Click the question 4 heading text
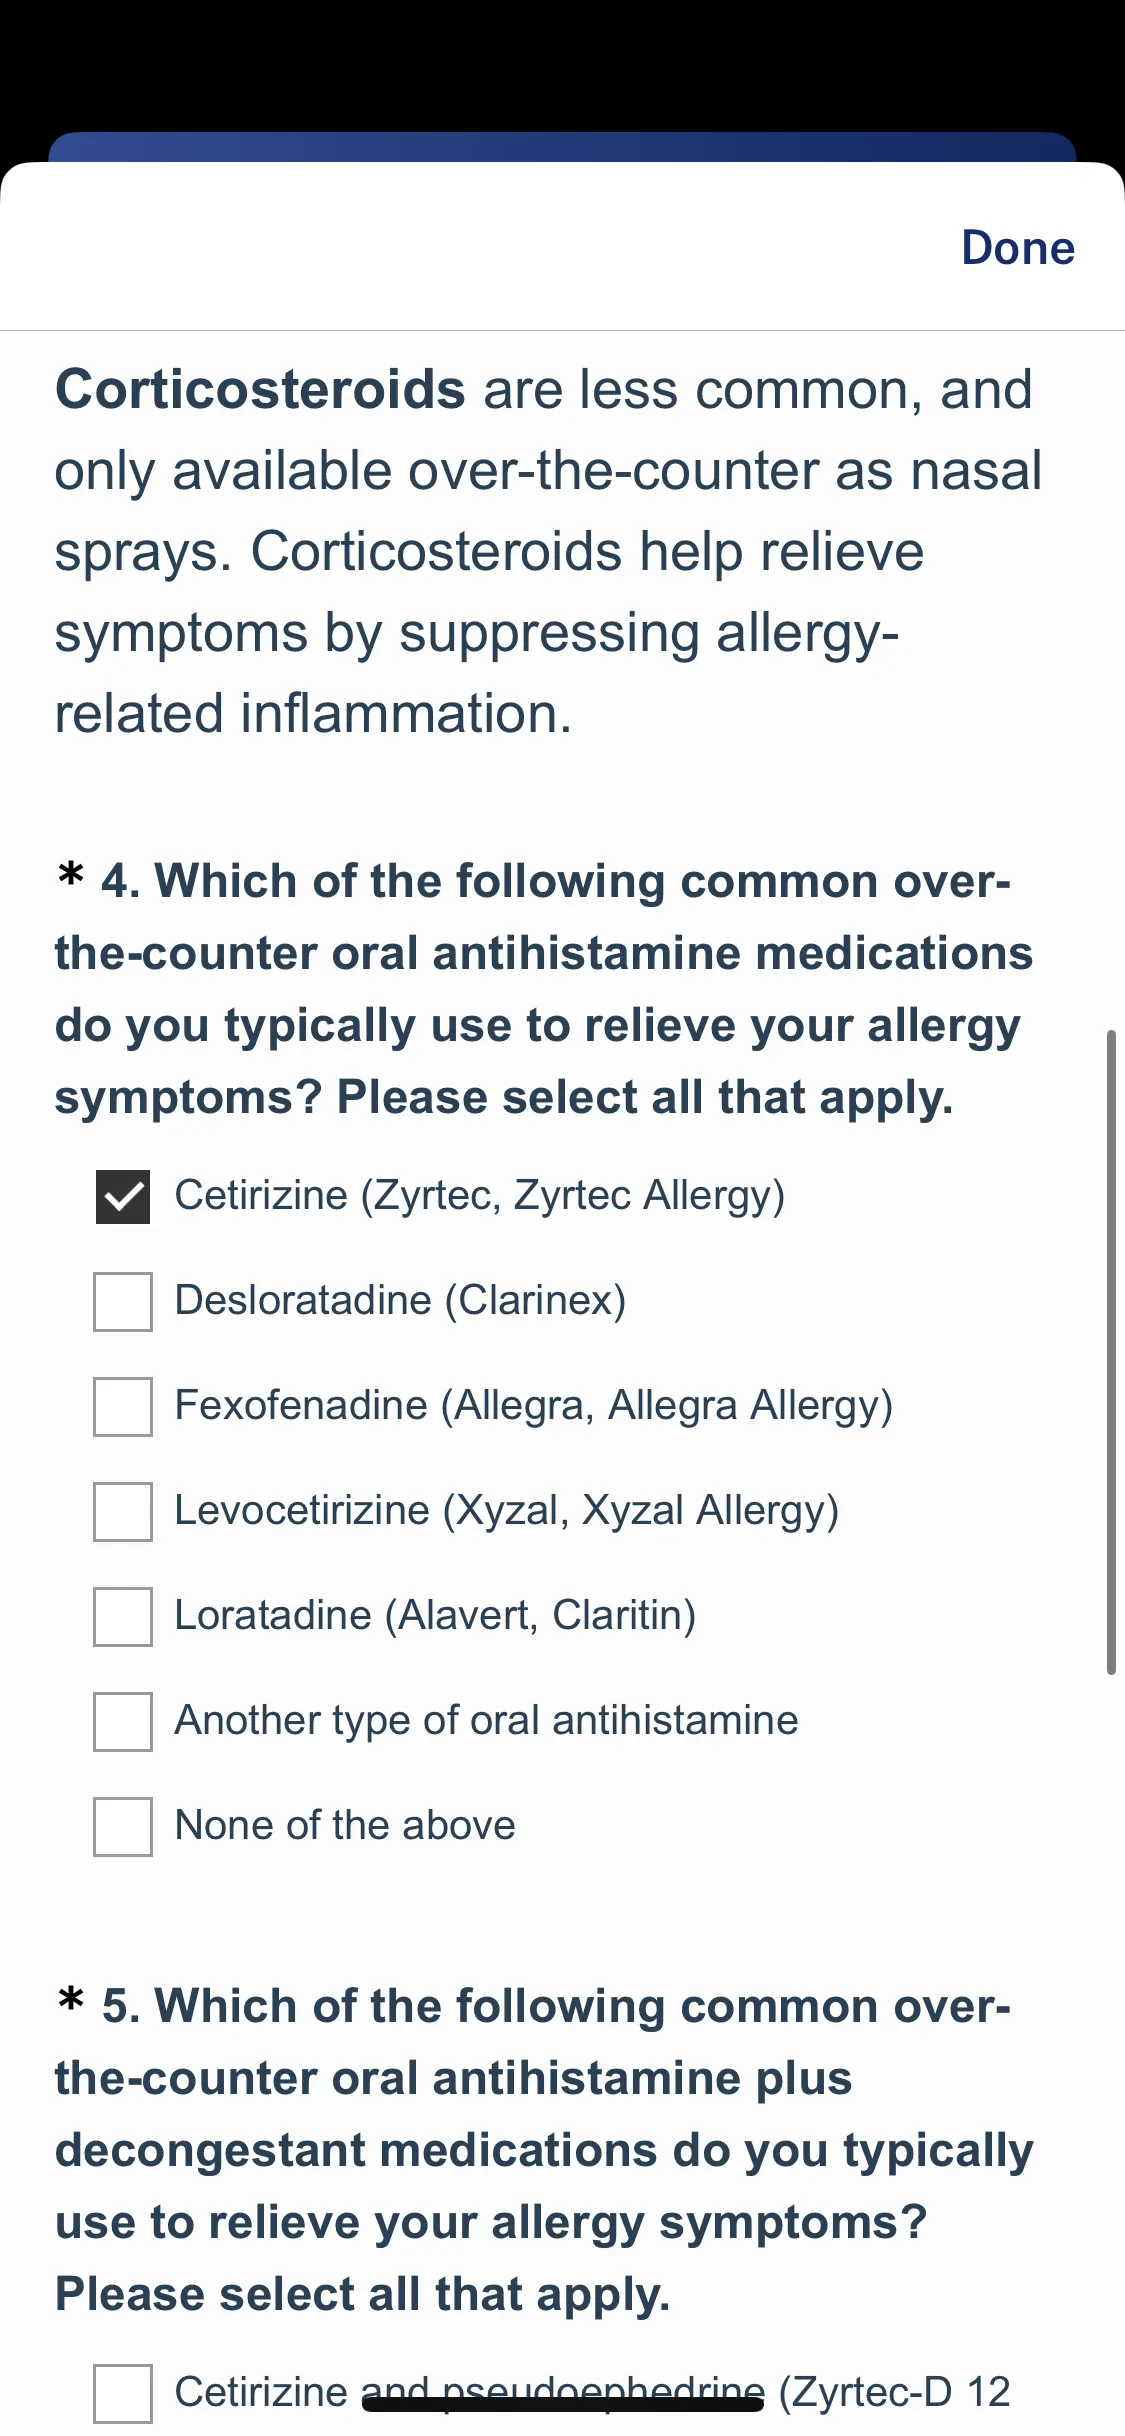1125x2436 pixels. pyautogui.click(x=544, y=989)
